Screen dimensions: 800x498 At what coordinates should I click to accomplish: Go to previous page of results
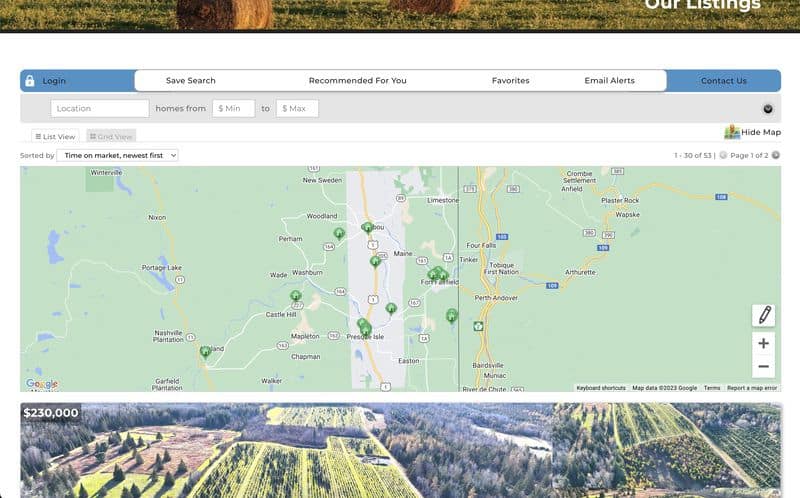[723, 155]
